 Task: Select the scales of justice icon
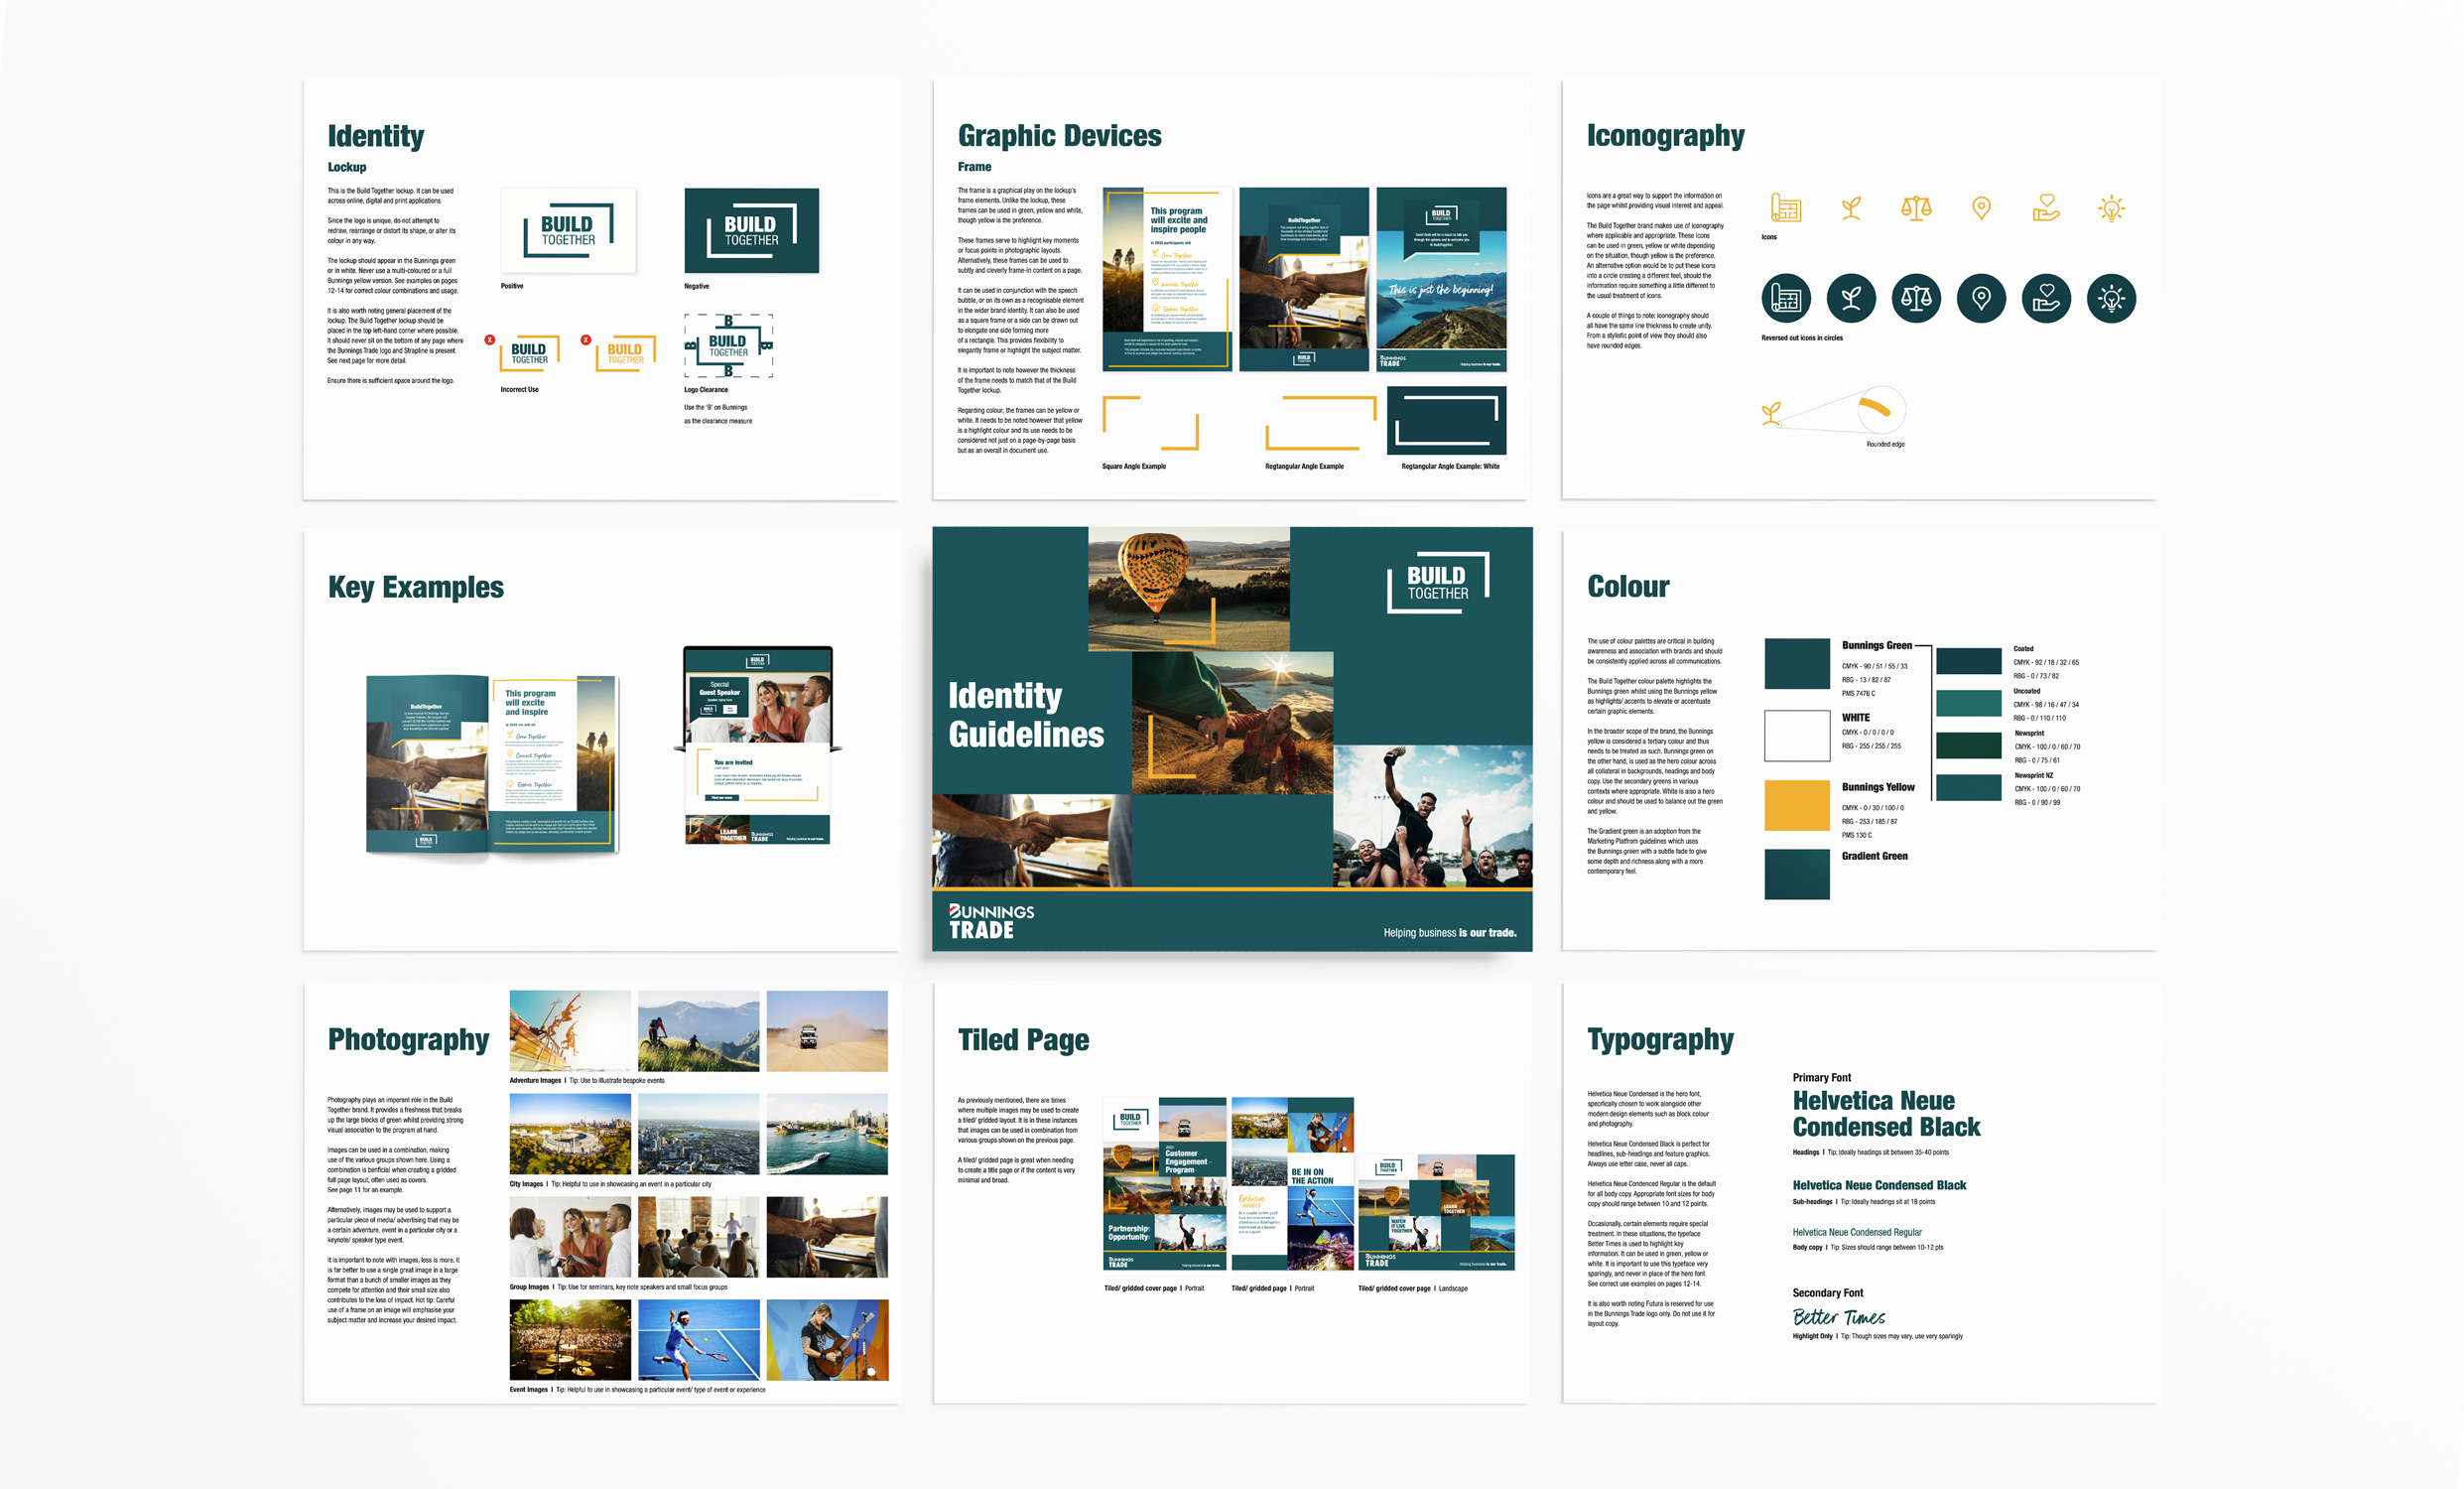tap(1915, 208)
